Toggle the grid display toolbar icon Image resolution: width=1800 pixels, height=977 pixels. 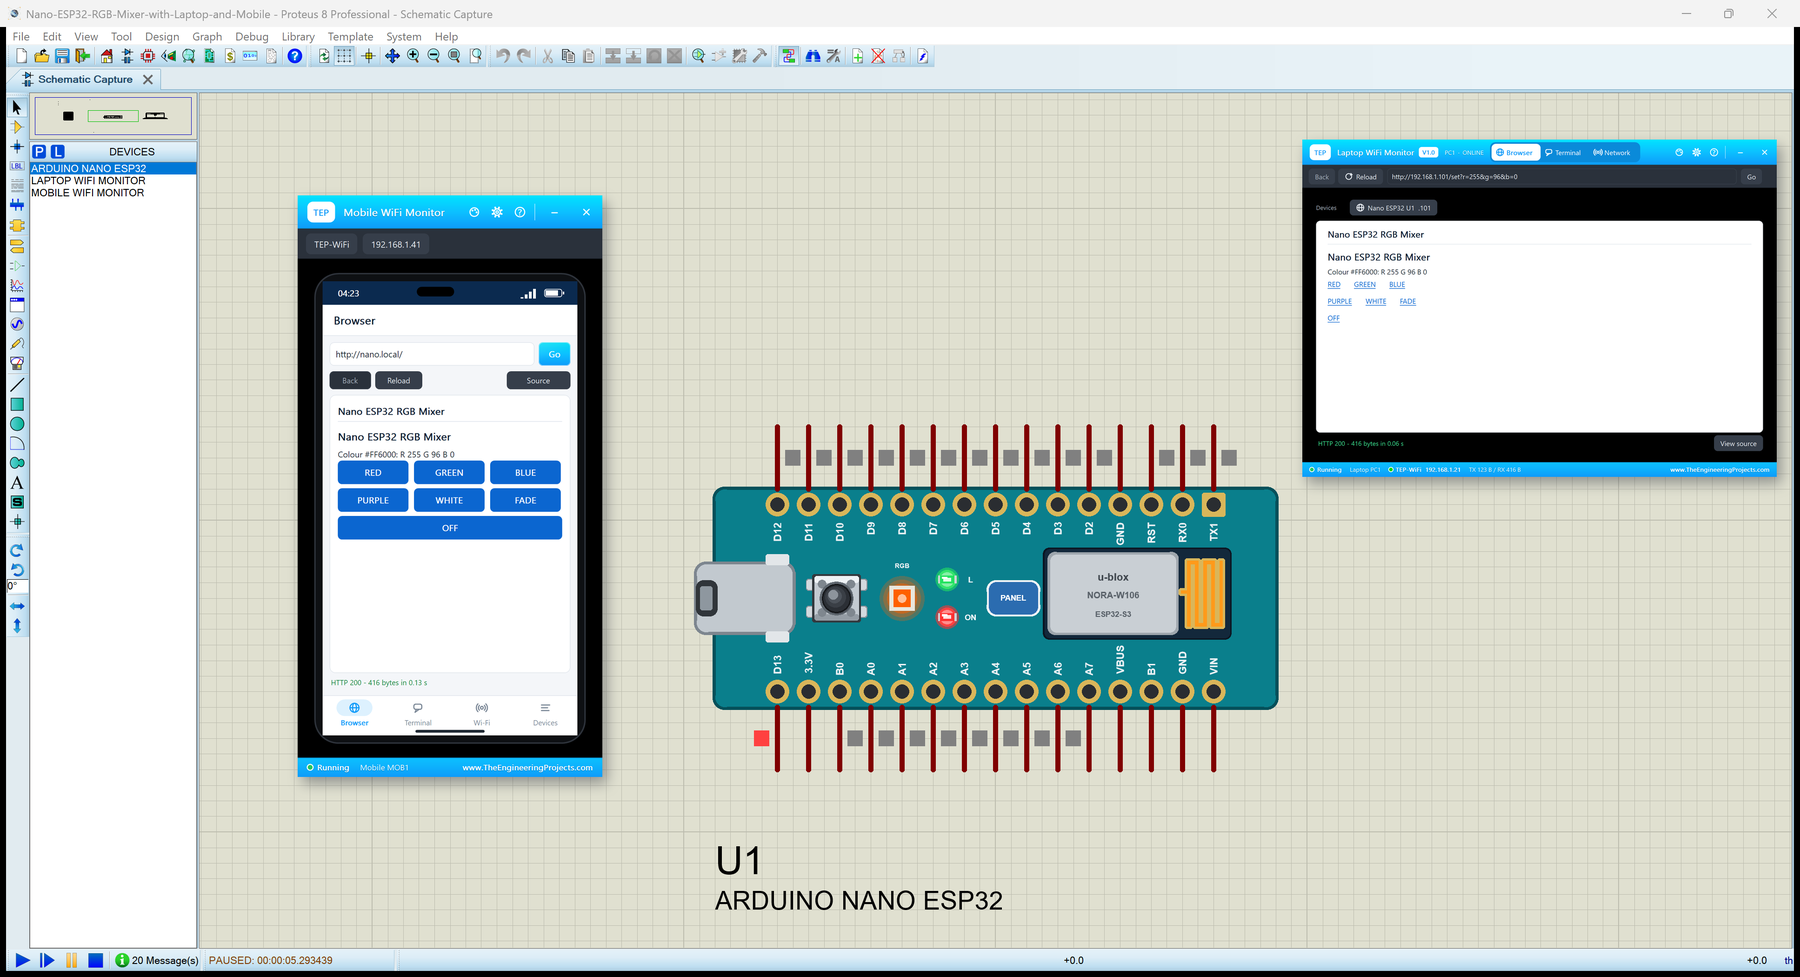tap(344, 56)
